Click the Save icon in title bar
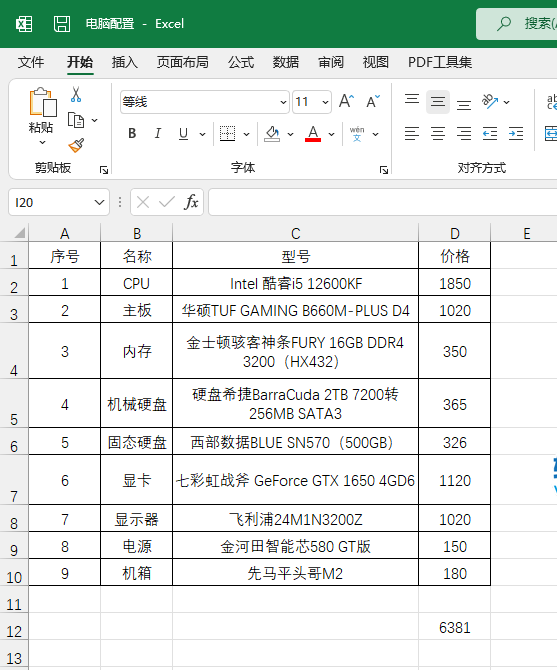Screen dimensions: 557x670 [x=62, y=24]
